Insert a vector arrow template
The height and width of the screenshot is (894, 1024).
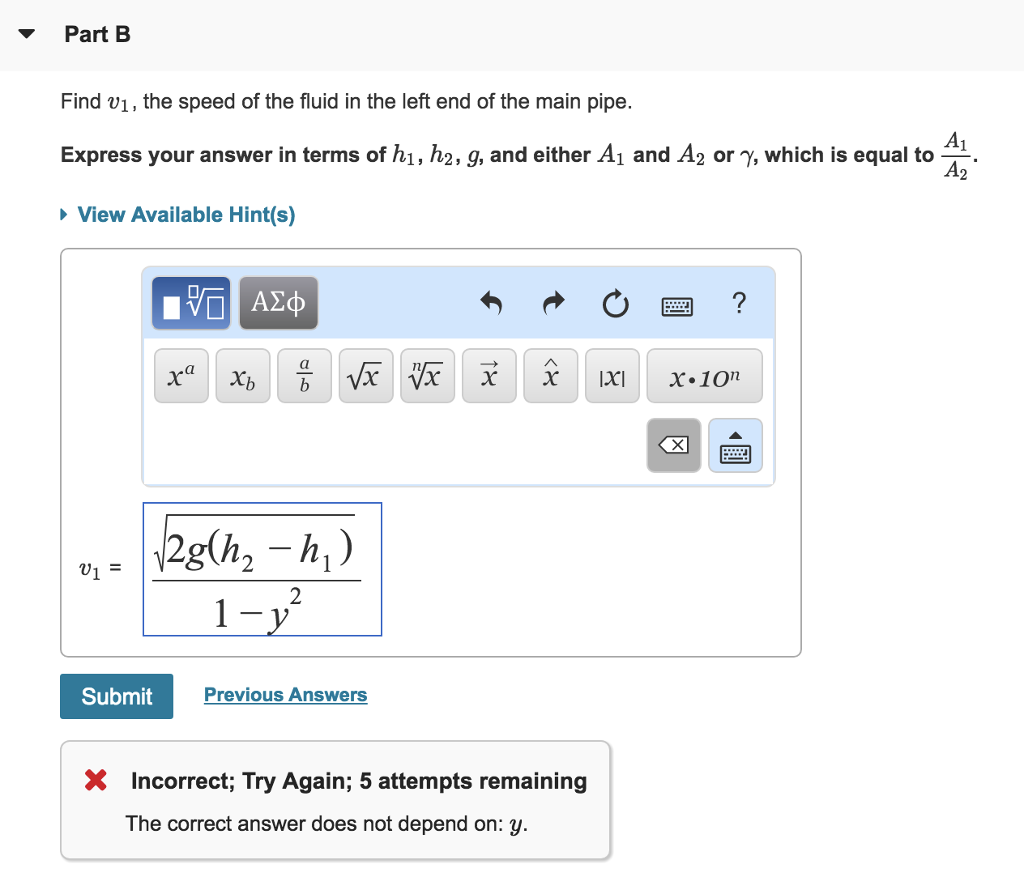click(x=489, y=376)
